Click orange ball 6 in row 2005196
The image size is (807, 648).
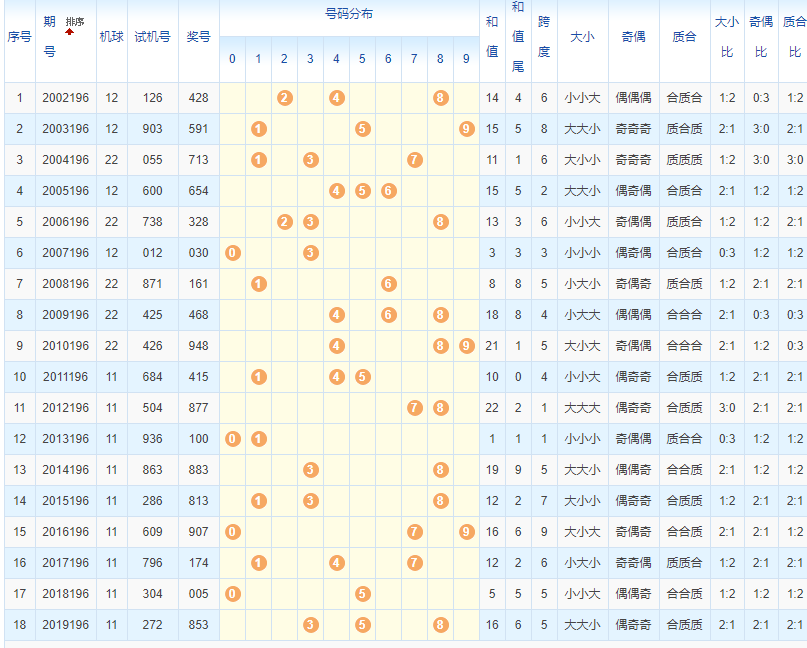coord(388,191)
